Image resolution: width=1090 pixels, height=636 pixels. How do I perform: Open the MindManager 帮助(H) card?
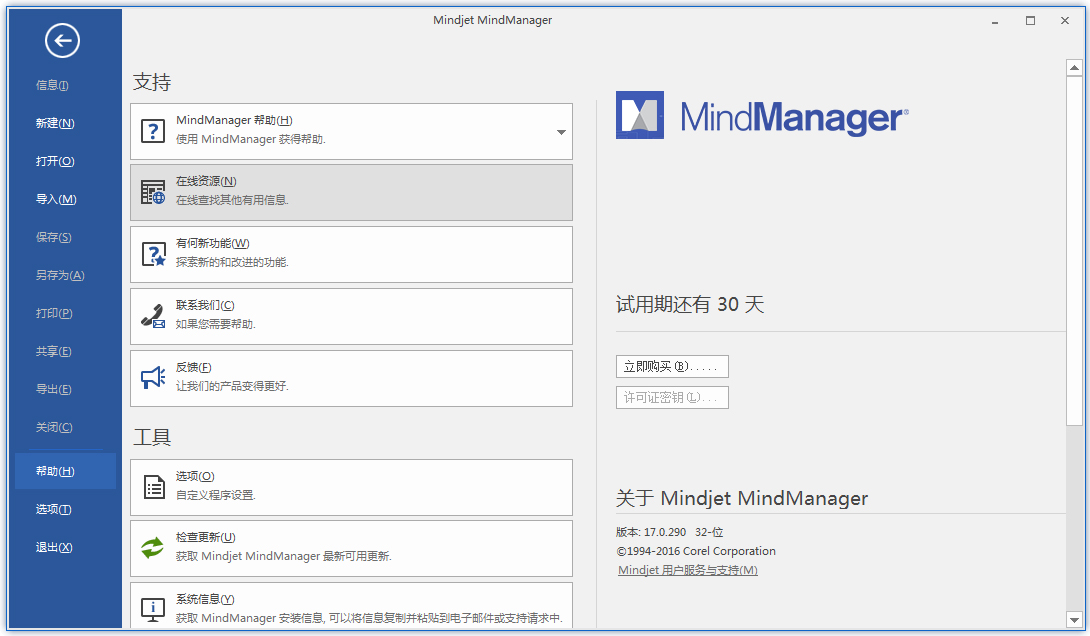pos(351,131)
